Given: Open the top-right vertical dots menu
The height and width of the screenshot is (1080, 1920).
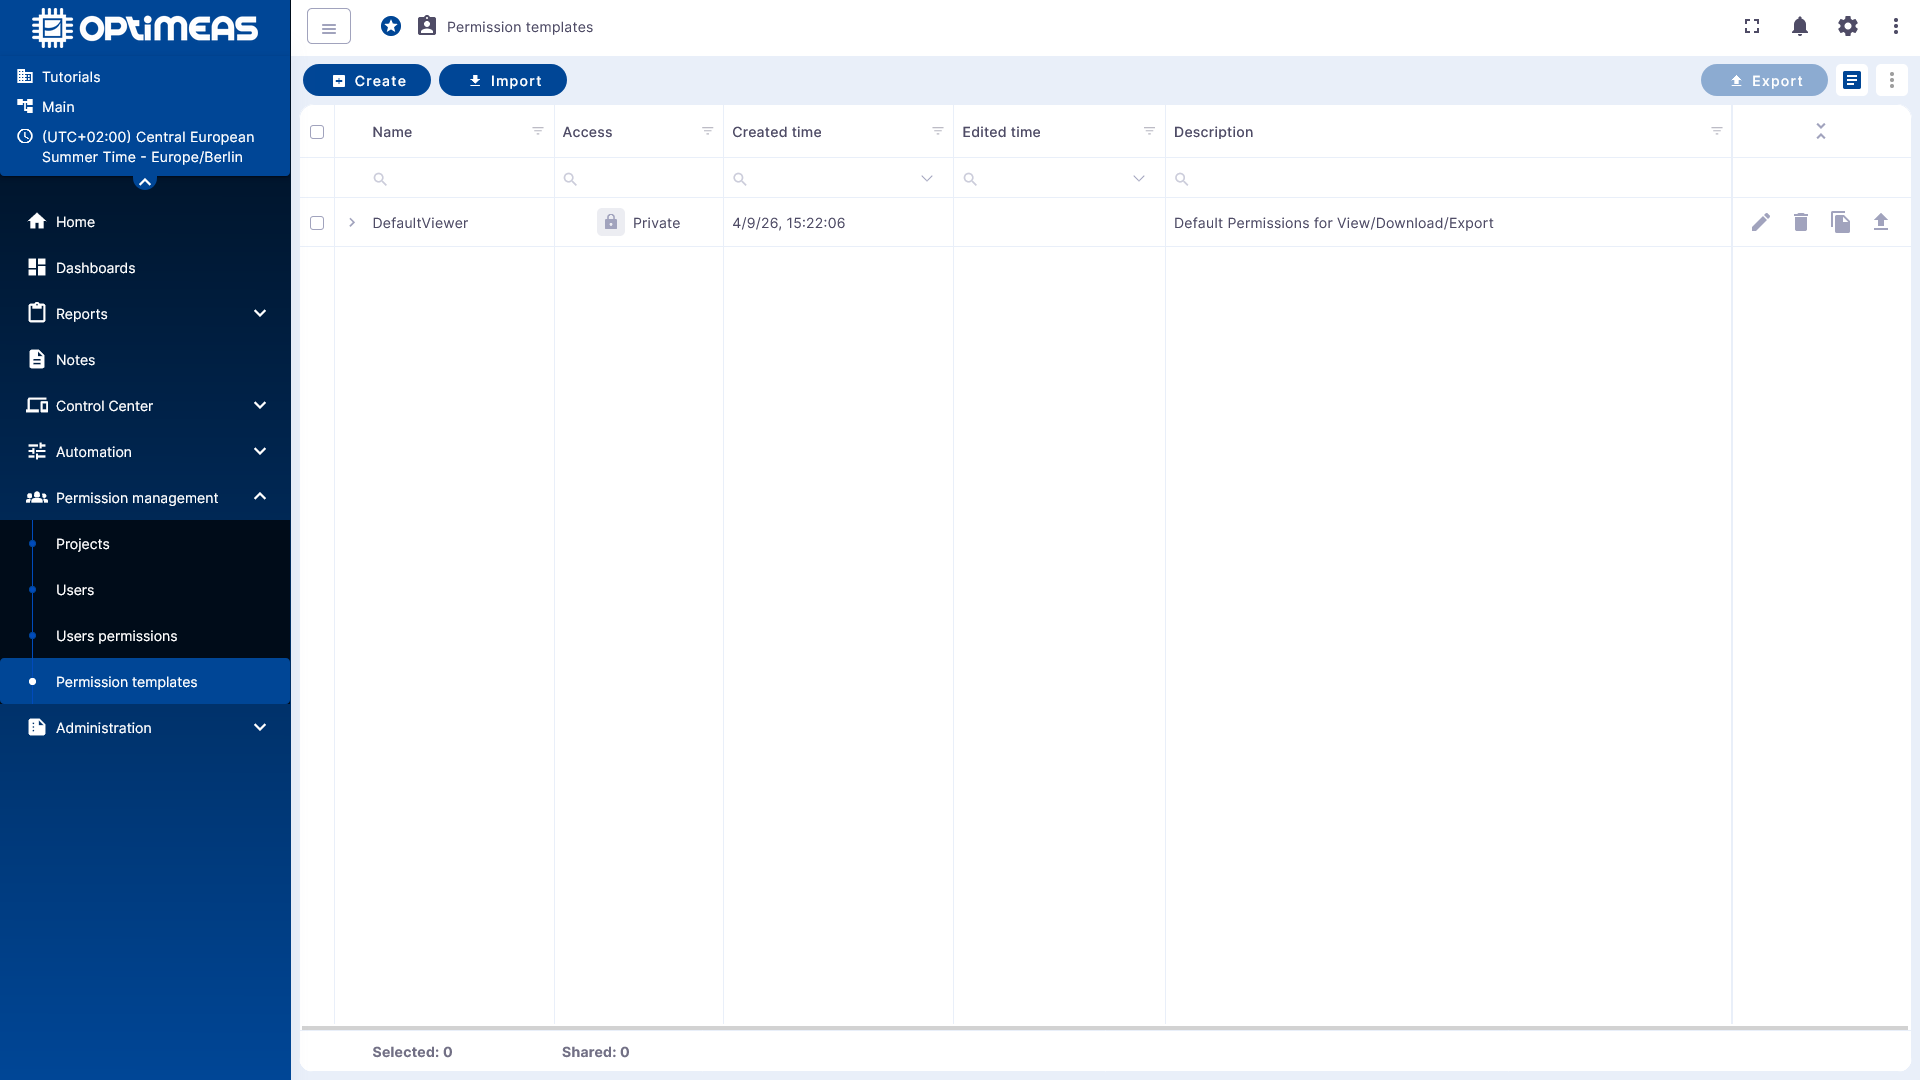Looking at the screenshot, I should pos(1896,26).
